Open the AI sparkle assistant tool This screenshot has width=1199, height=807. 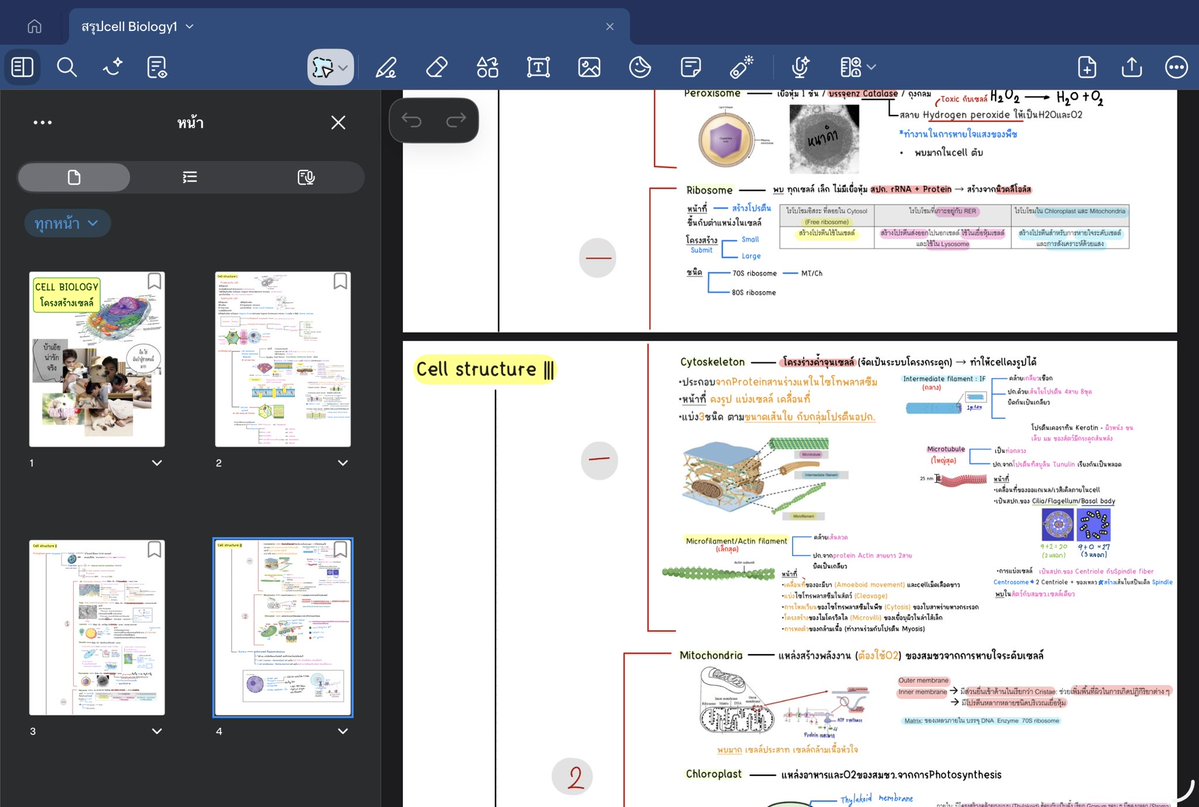112,67
